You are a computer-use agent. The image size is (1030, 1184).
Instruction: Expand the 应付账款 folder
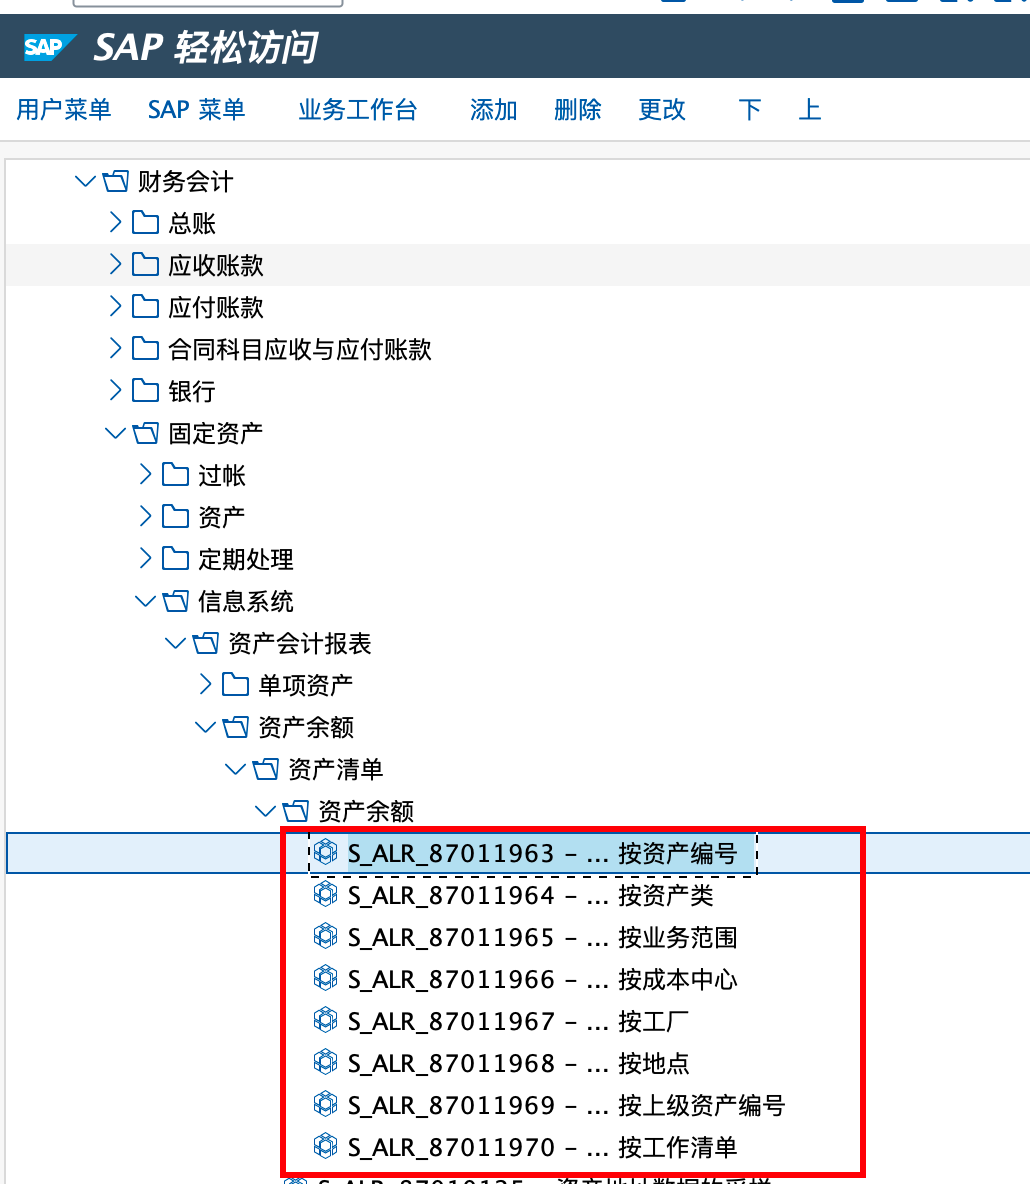click(x=116, y=306)
